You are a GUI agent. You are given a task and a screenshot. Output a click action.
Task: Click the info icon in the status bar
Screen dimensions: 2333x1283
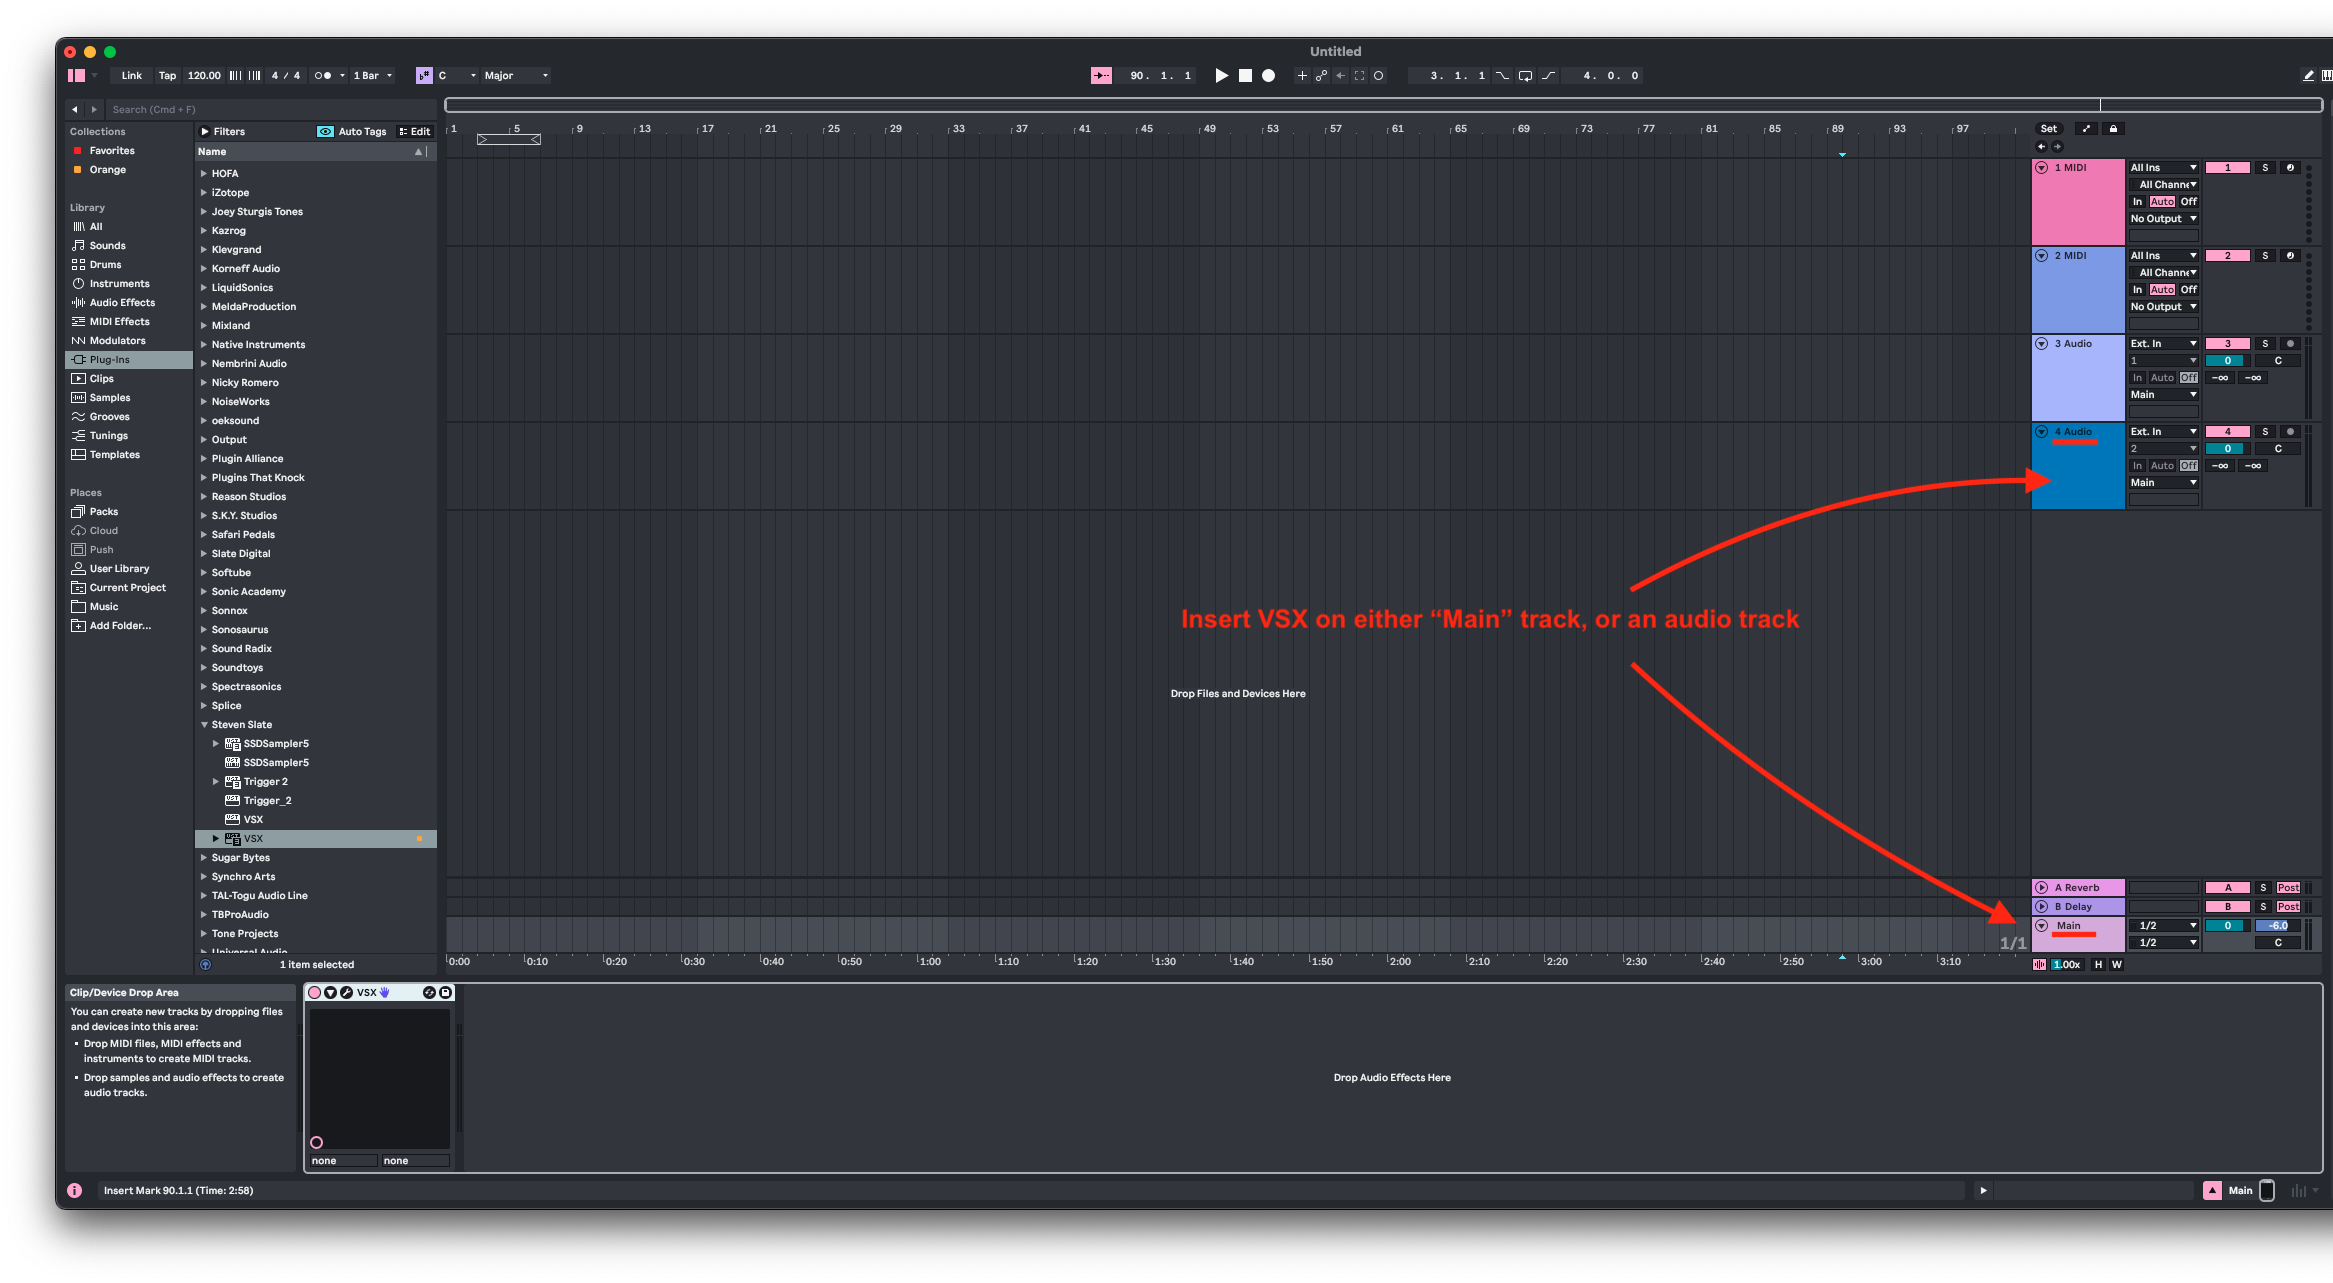pos(74,1191)
